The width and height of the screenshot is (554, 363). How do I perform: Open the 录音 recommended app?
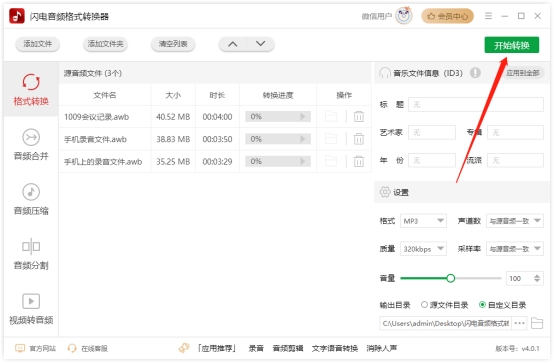tap(256, 348)
